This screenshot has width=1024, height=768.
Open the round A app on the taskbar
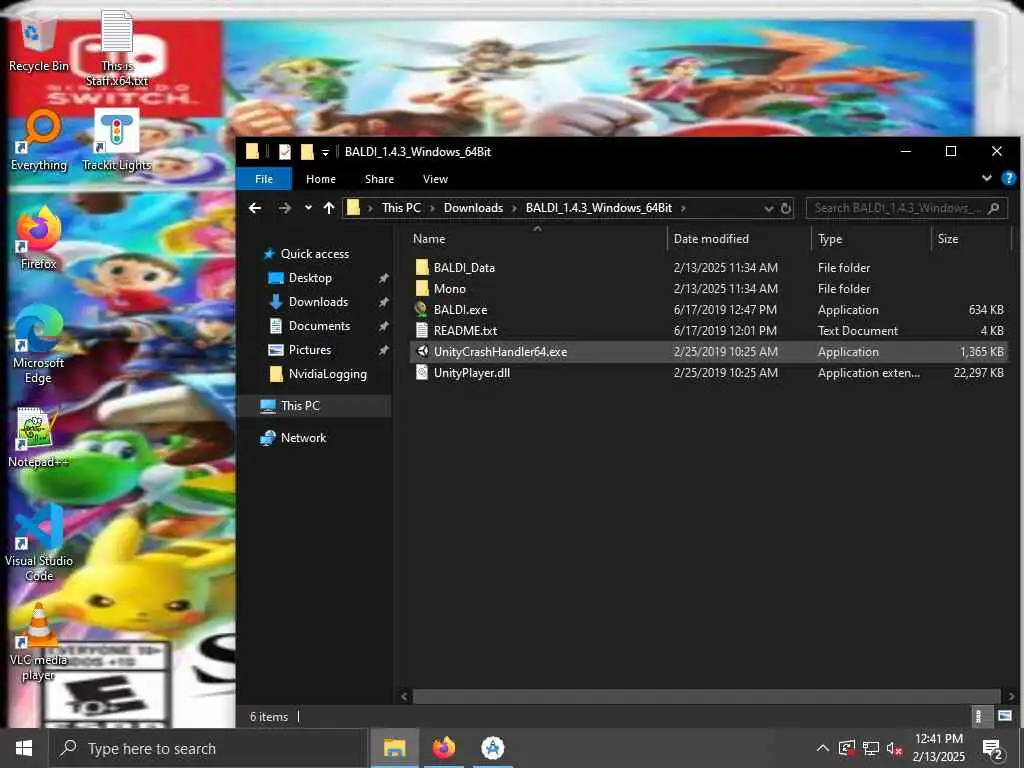point(492,748)
